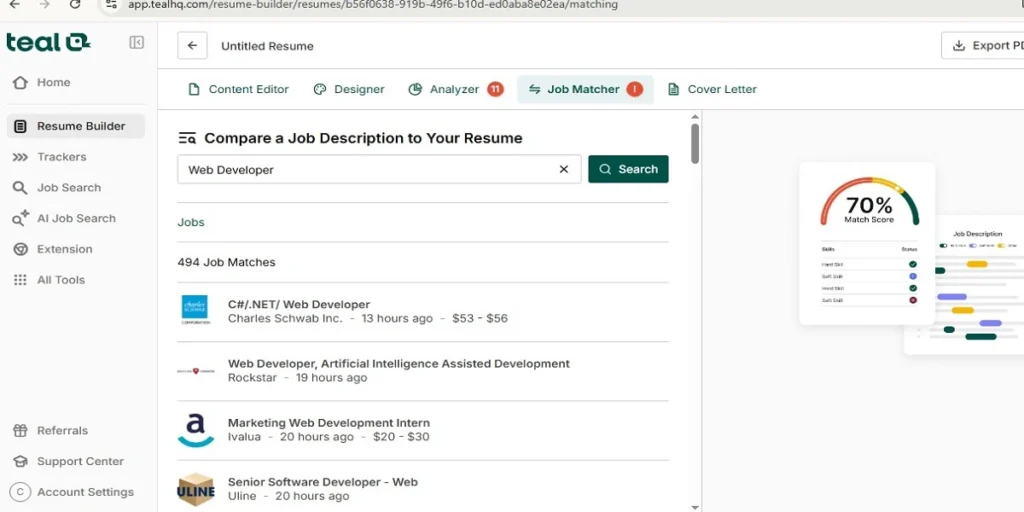Click the Export PDF button

click(983, 46)
